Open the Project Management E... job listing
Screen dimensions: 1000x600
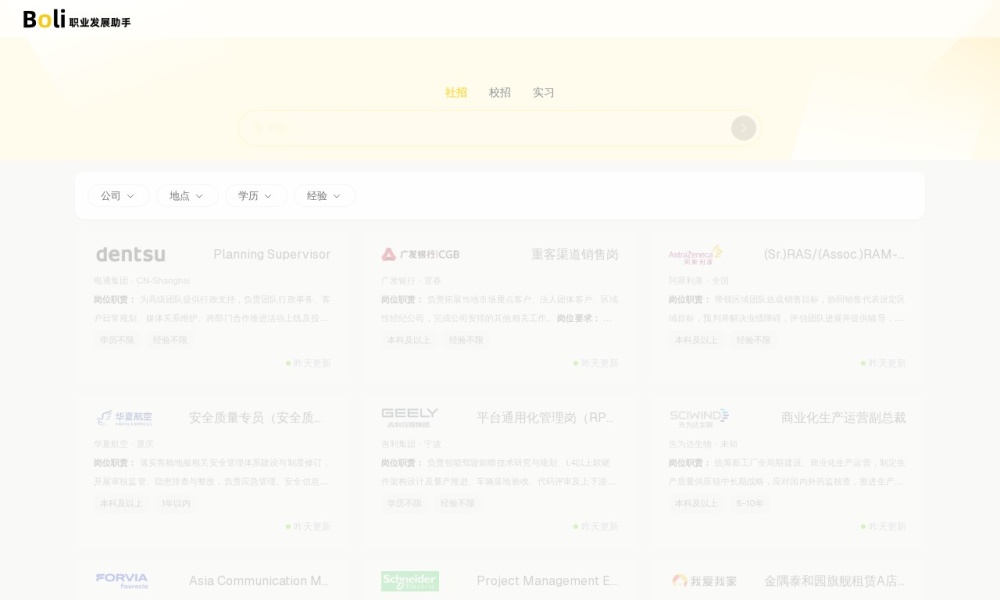tap(547, 581)
